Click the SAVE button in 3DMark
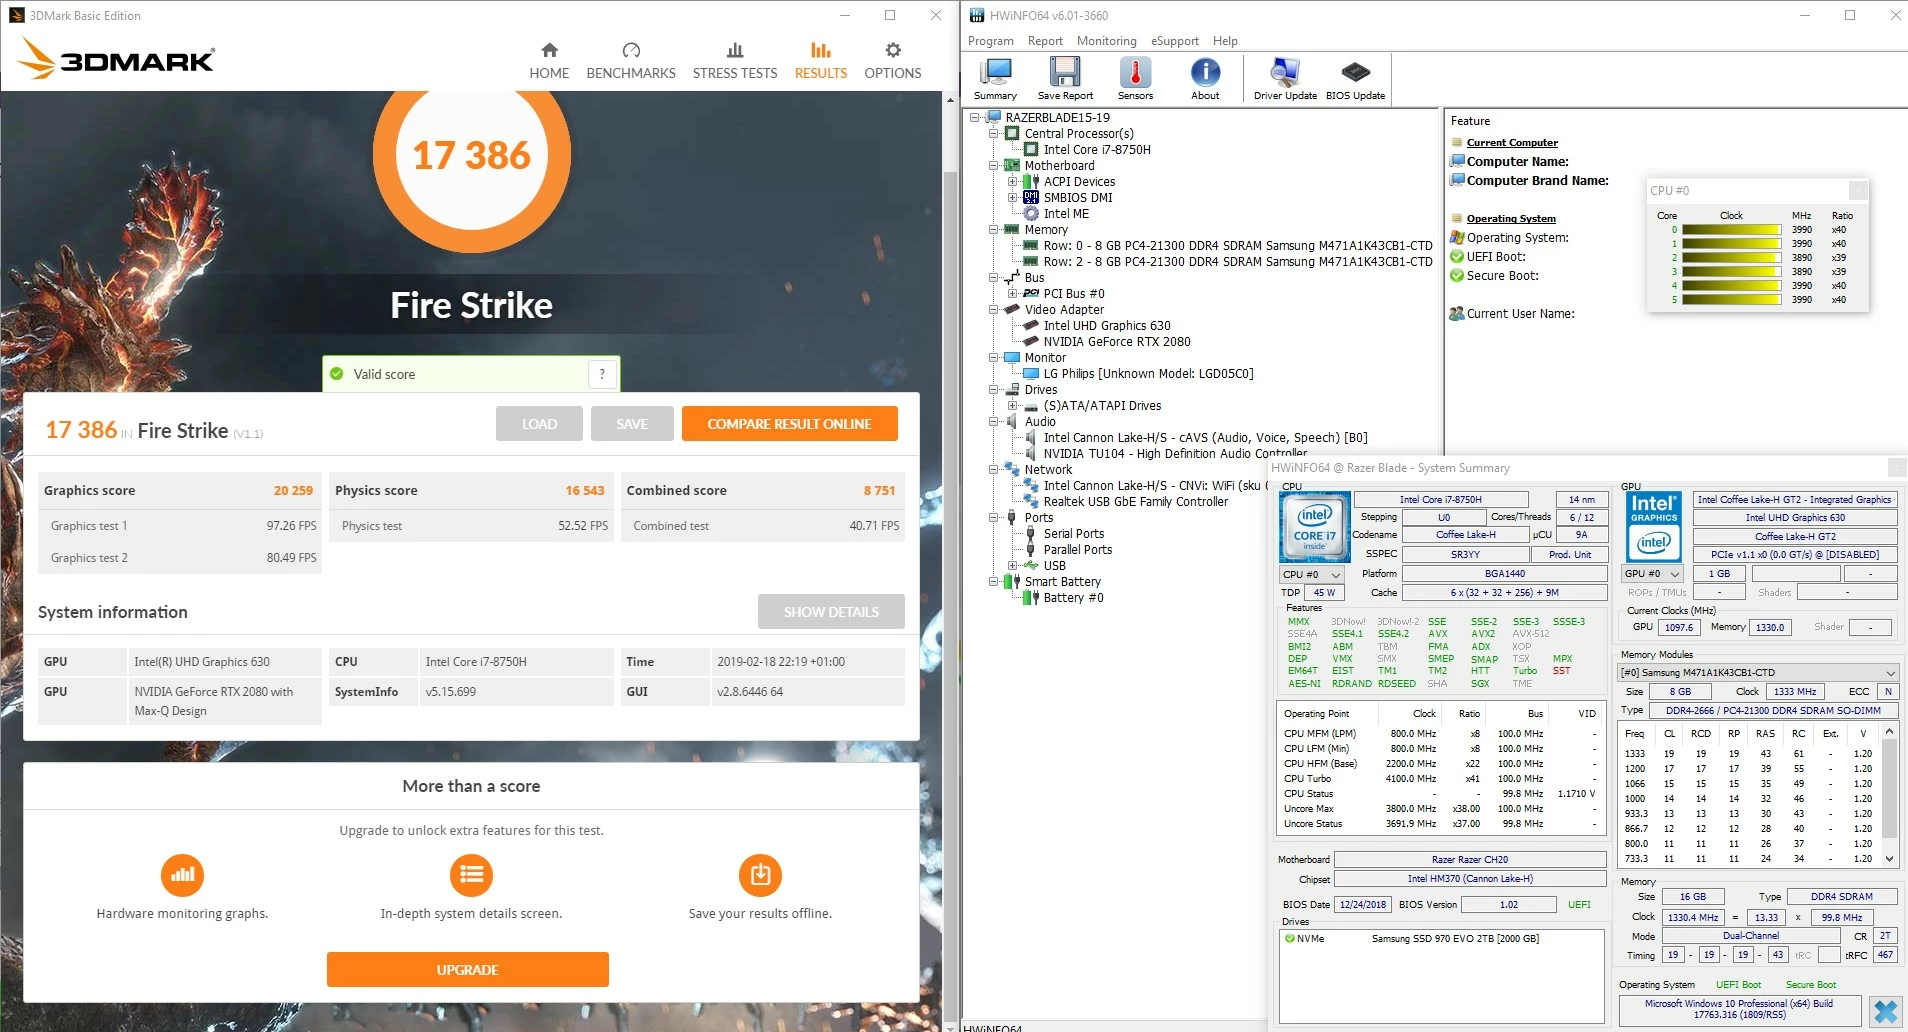The image size is (1908, 1032). point(632,424)
